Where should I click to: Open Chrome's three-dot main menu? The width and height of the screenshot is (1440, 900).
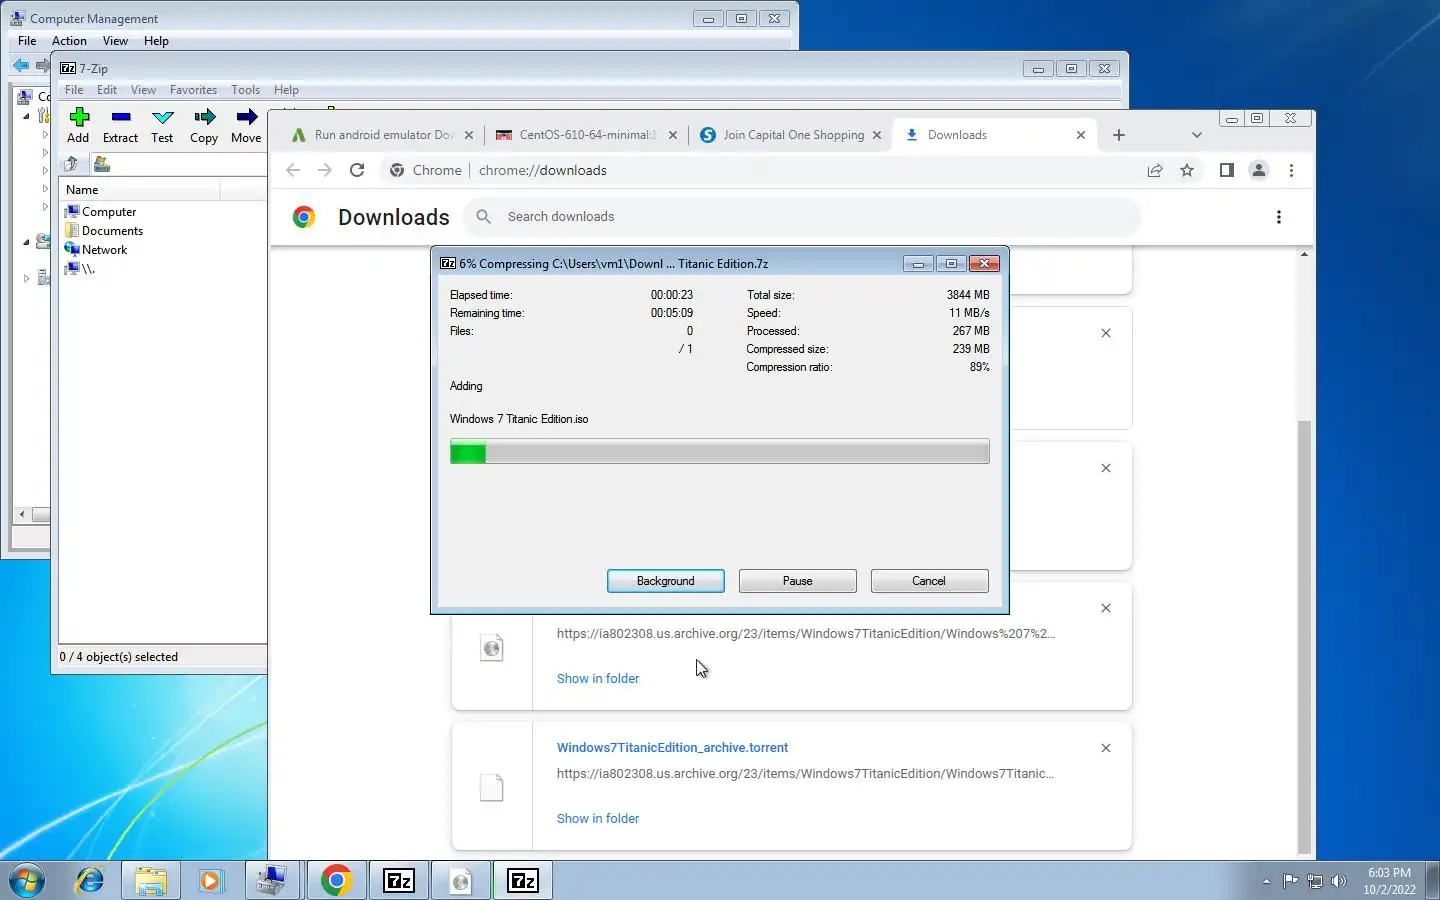pyautogui.click(x=1291, y=170)
